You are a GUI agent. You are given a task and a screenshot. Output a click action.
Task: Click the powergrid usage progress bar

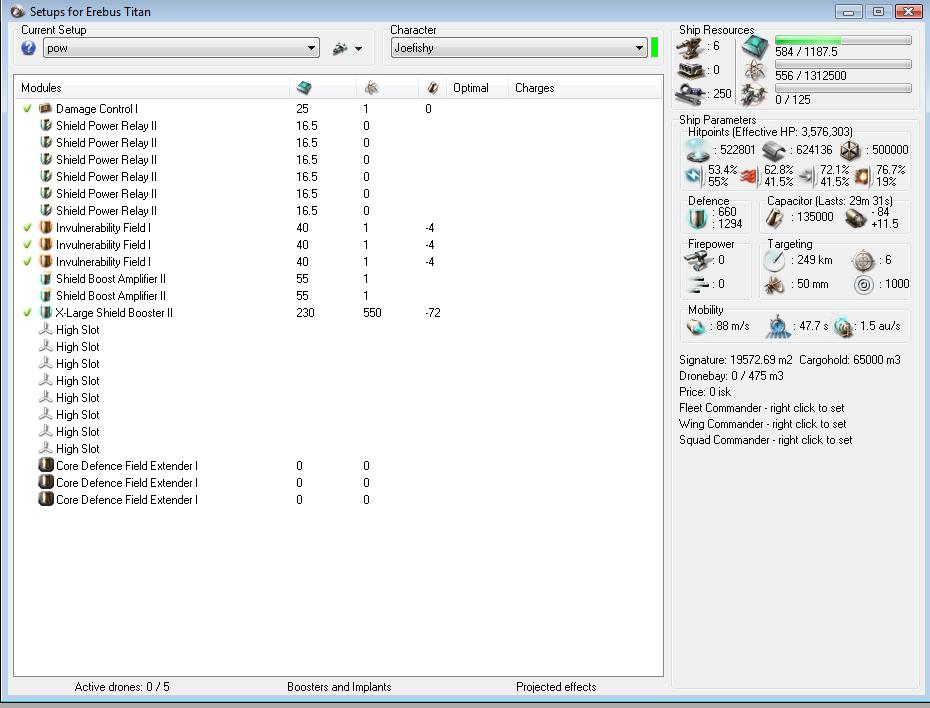(x=843, y=64)
